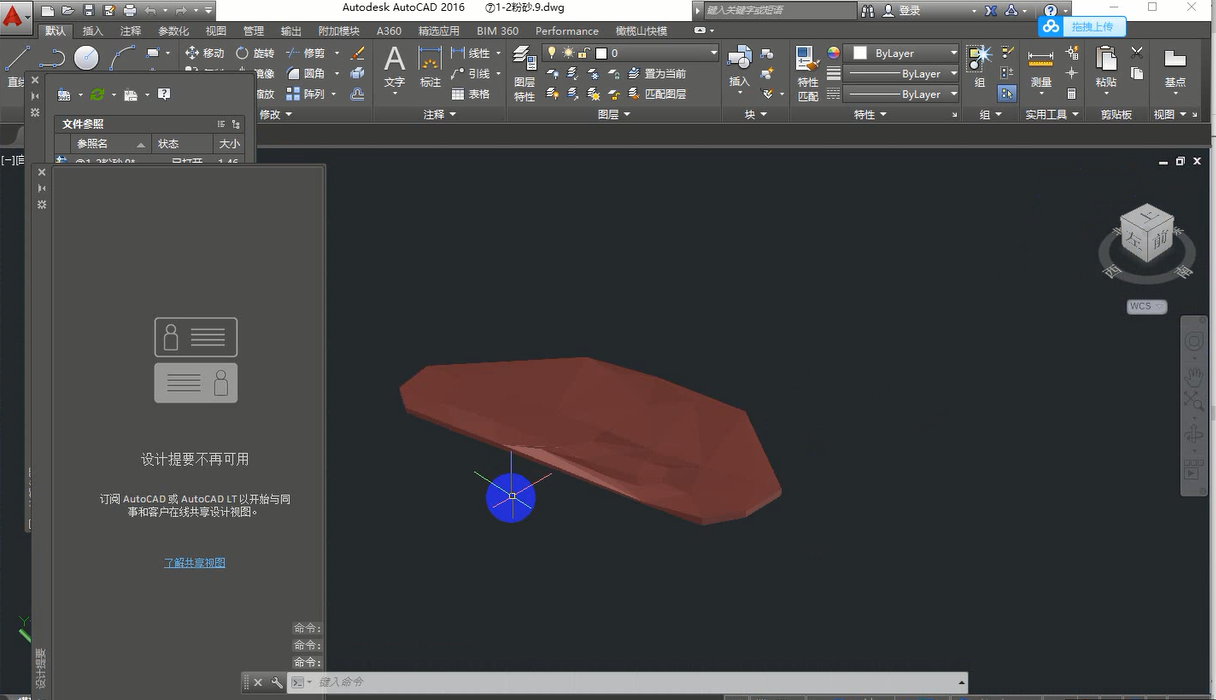Select the Arc tool

(x=122, y=59)
